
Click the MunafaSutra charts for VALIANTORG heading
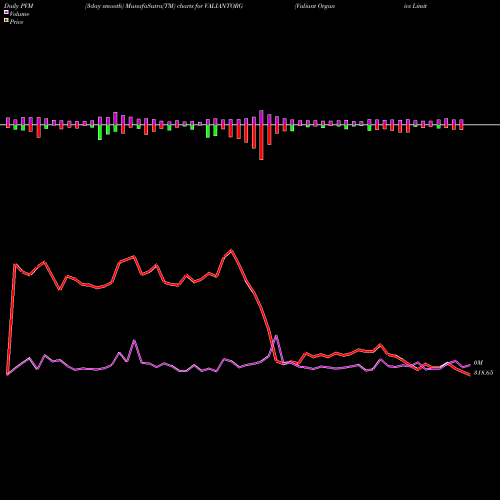coord(164,6)
